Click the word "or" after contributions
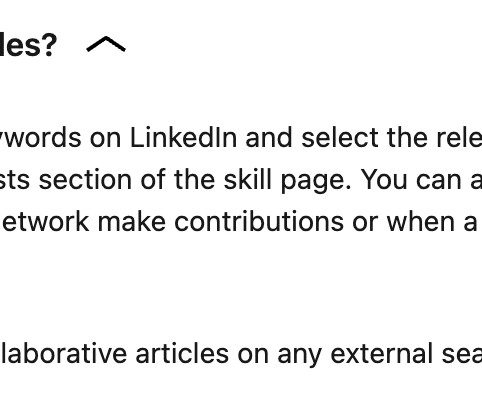The width and height of the screenshot is (482, 402). click(365, 223)
